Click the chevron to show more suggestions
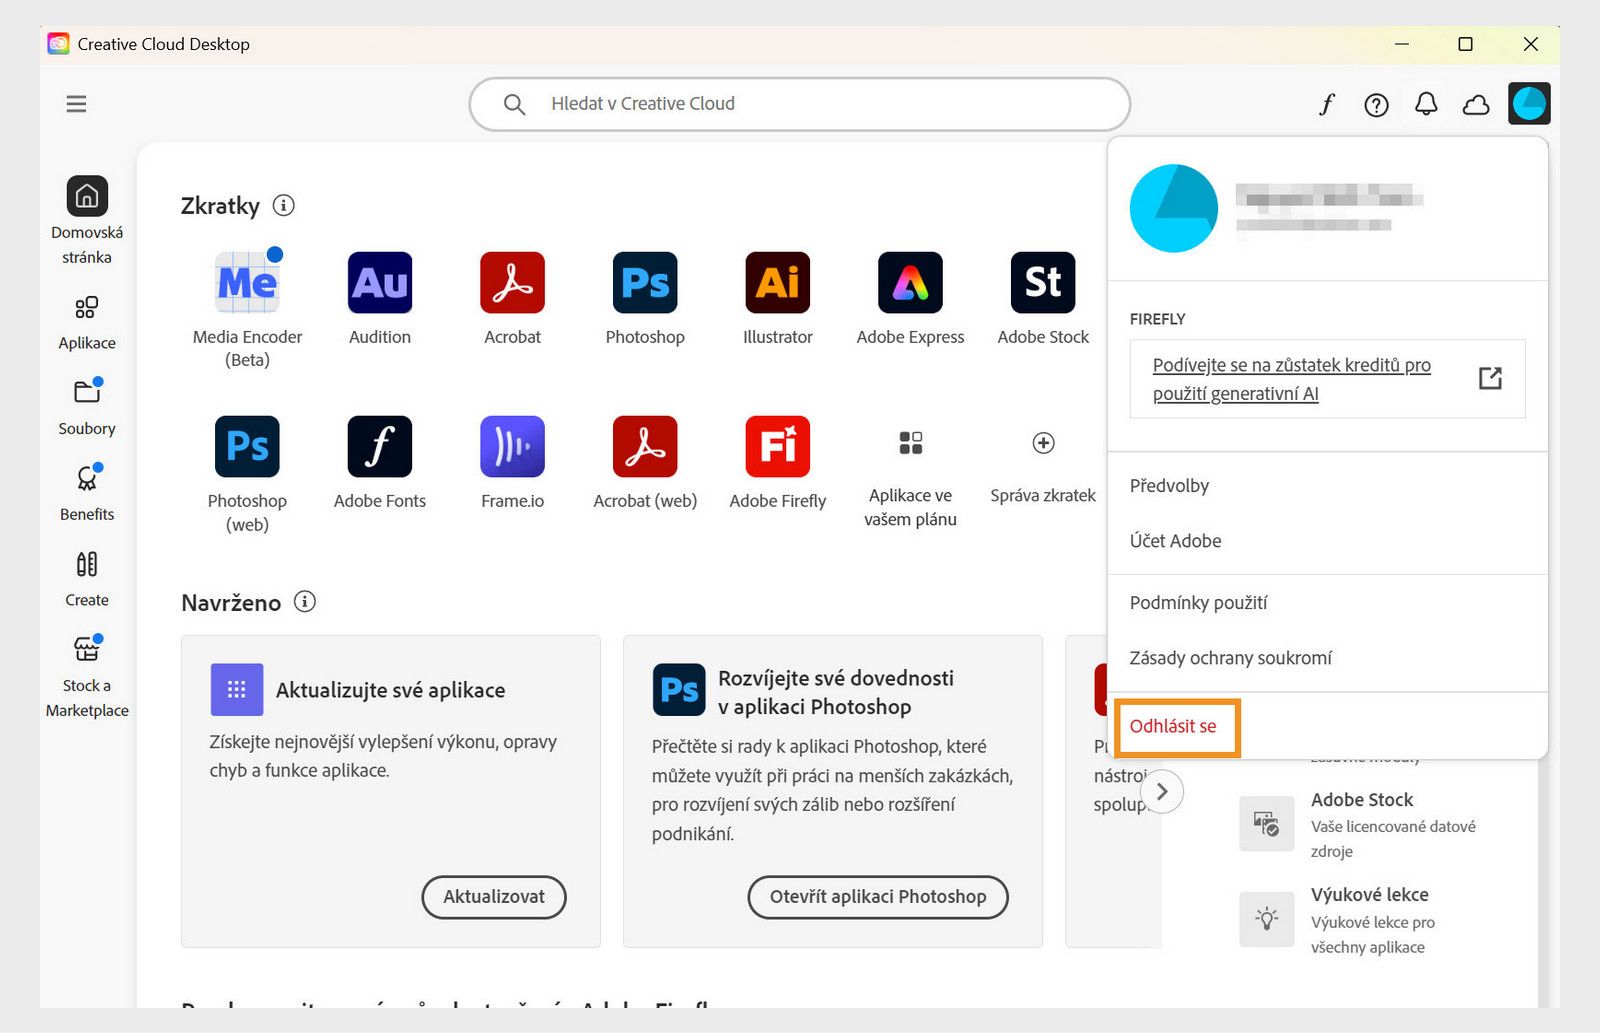1600x1033 pixels. pos(1162,791)
